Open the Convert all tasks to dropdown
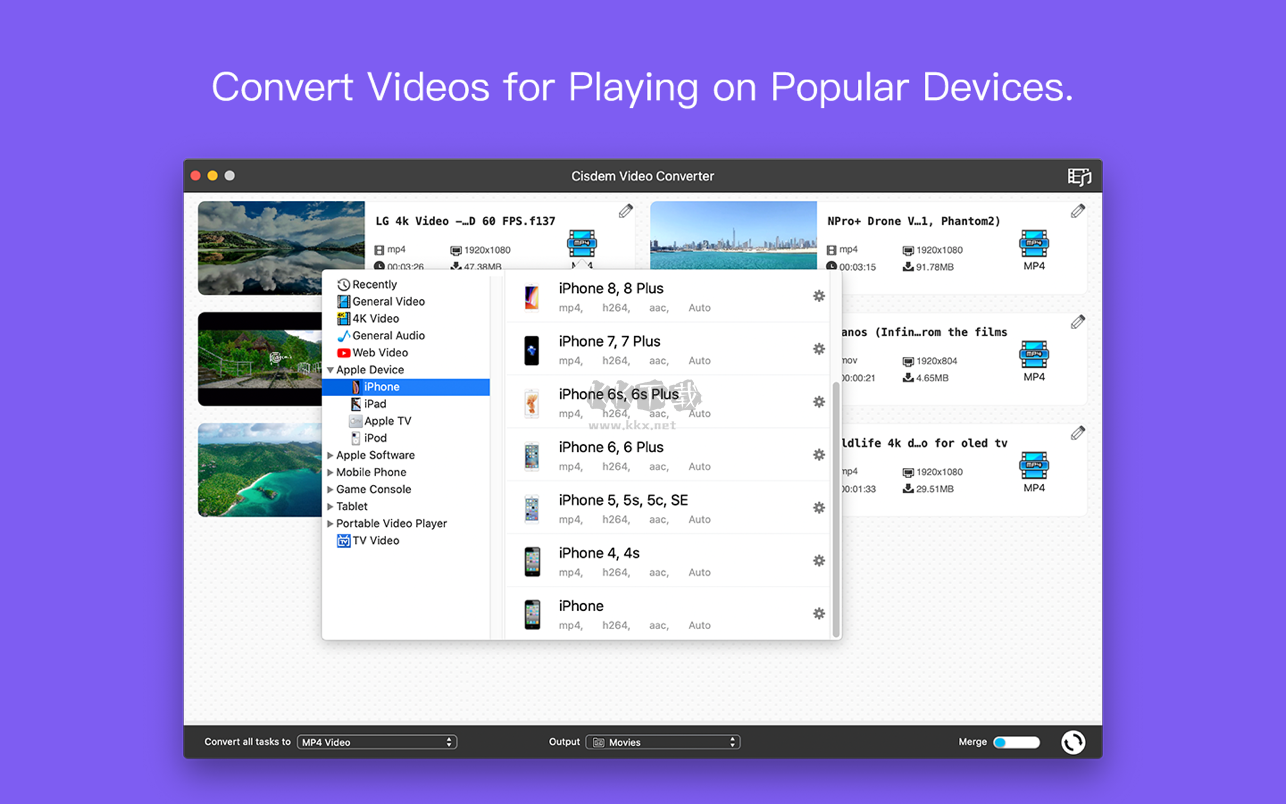Screen dimensions: 1286x804 (x=377, y=742)
